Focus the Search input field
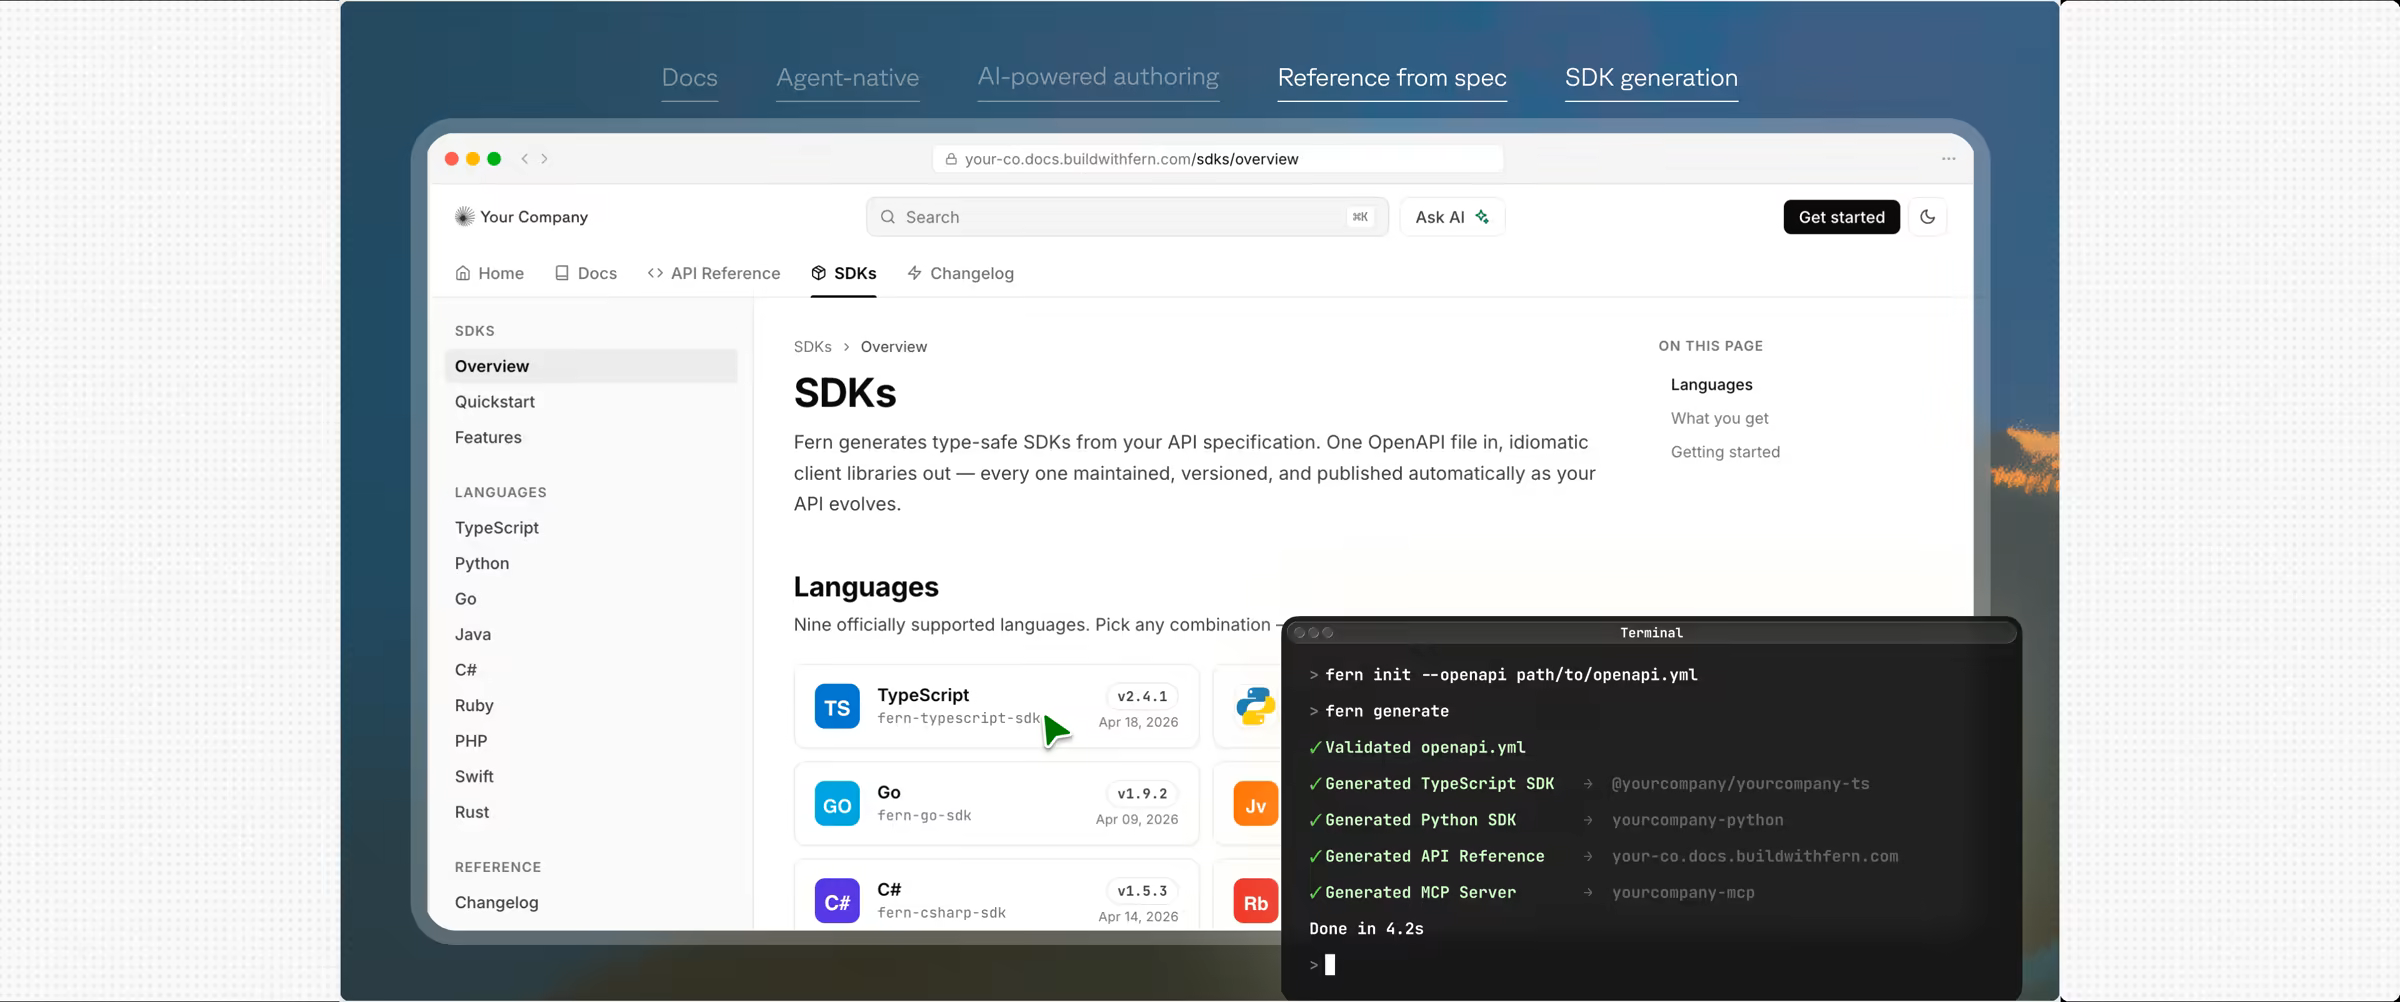Screen dimensions: 2400x1002 pos(1127,217)
